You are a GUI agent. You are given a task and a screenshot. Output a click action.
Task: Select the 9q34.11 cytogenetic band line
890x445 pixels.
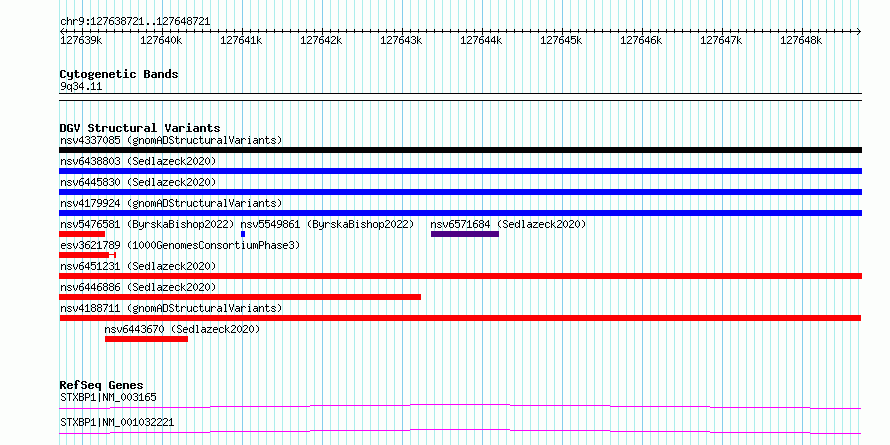click(460, 97)
